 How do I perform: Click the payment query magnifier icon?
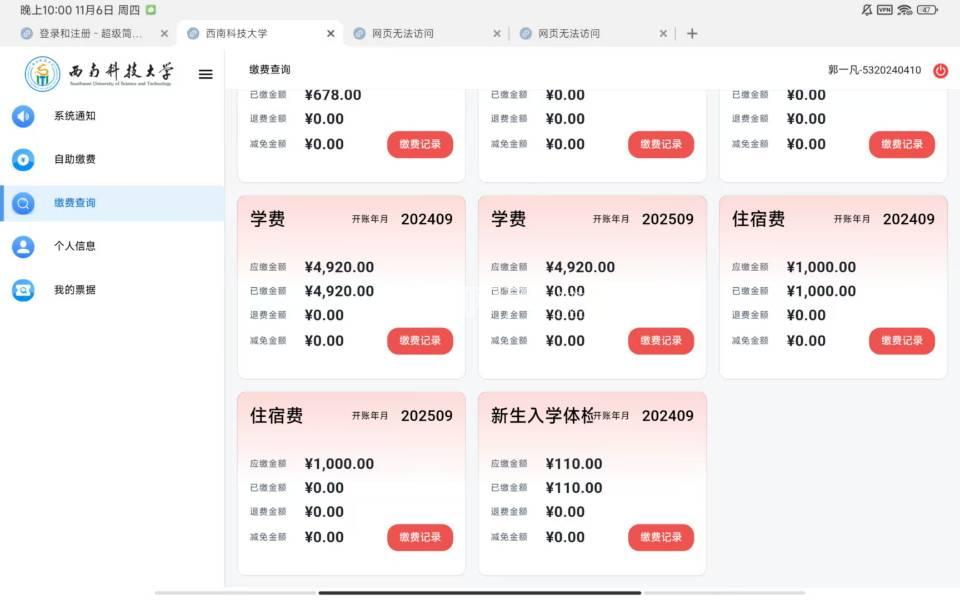(23, 203)
